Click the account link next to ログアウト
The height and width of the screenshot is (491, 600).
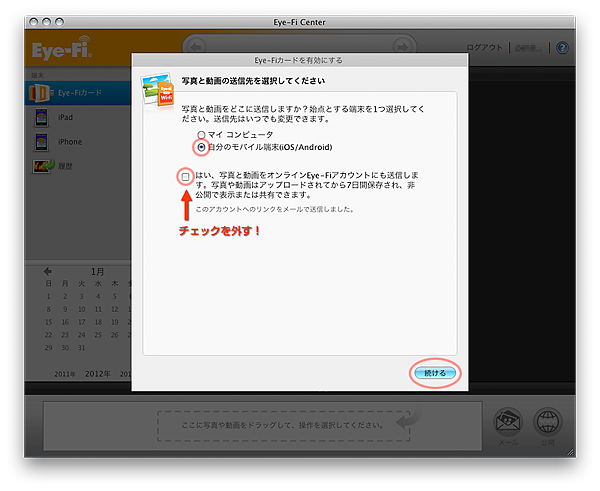[x=528, y=48]
